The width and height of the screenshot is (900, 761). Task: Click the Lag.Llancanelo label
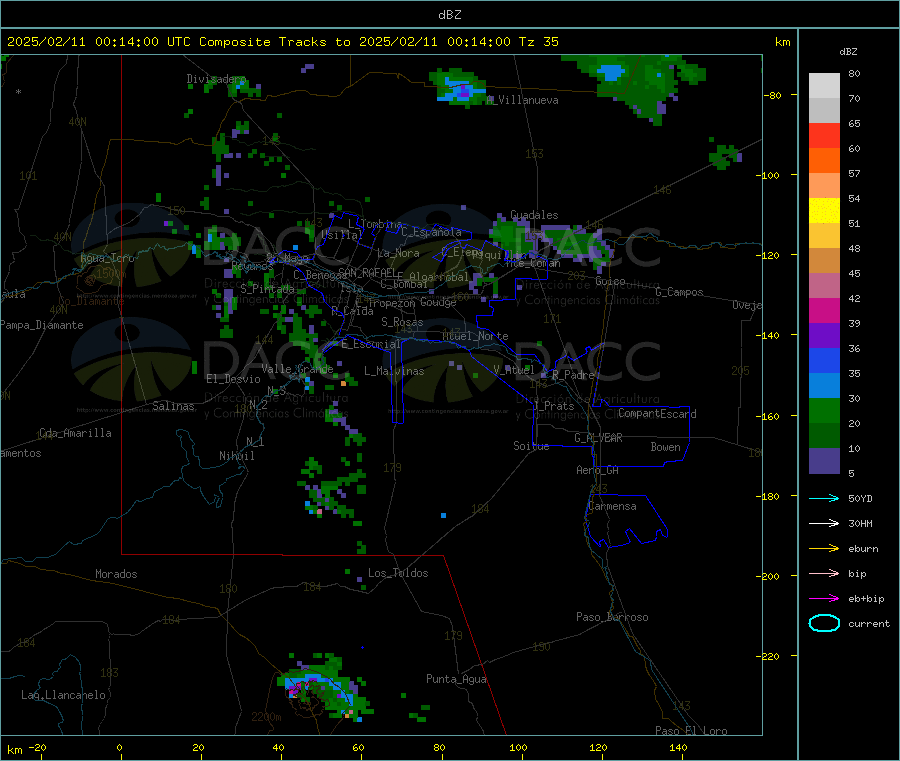click(x=63, y=695)
